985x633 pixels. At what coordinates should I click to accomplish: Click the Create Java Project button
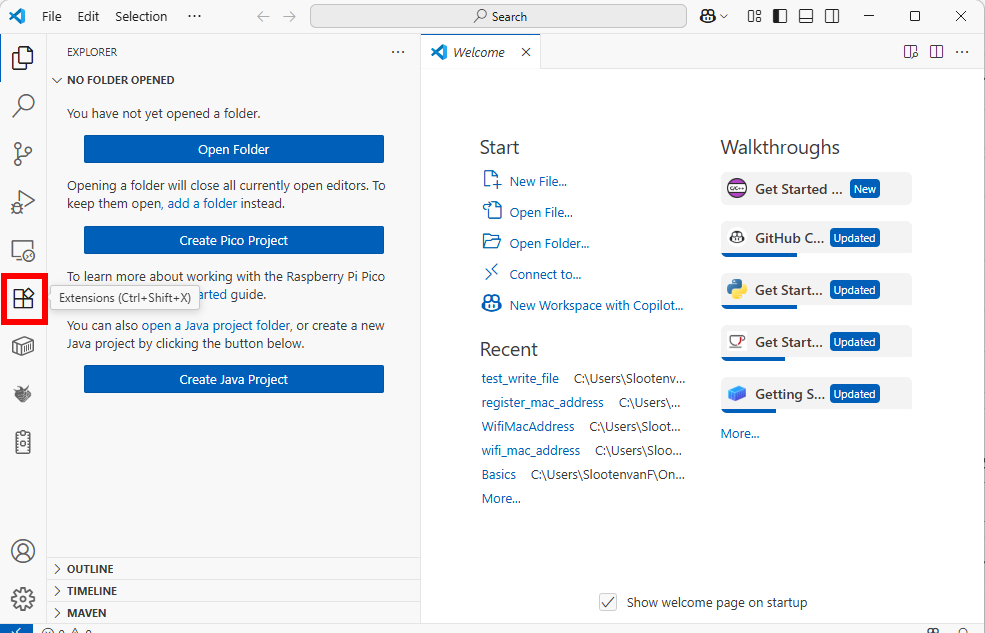tap(234, 379)
